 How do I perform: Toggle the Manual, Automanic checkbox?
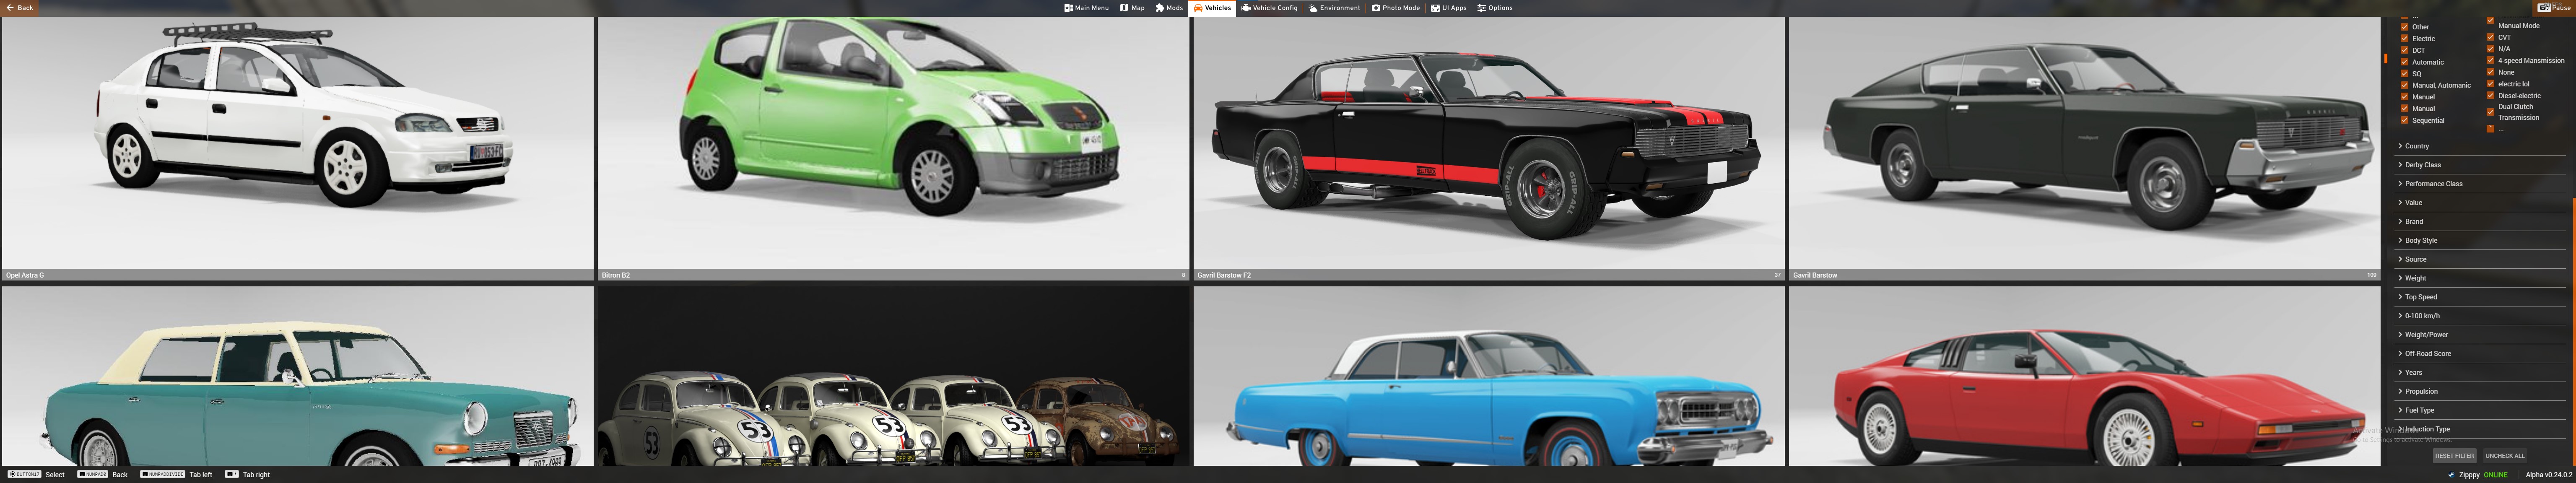2404,85
